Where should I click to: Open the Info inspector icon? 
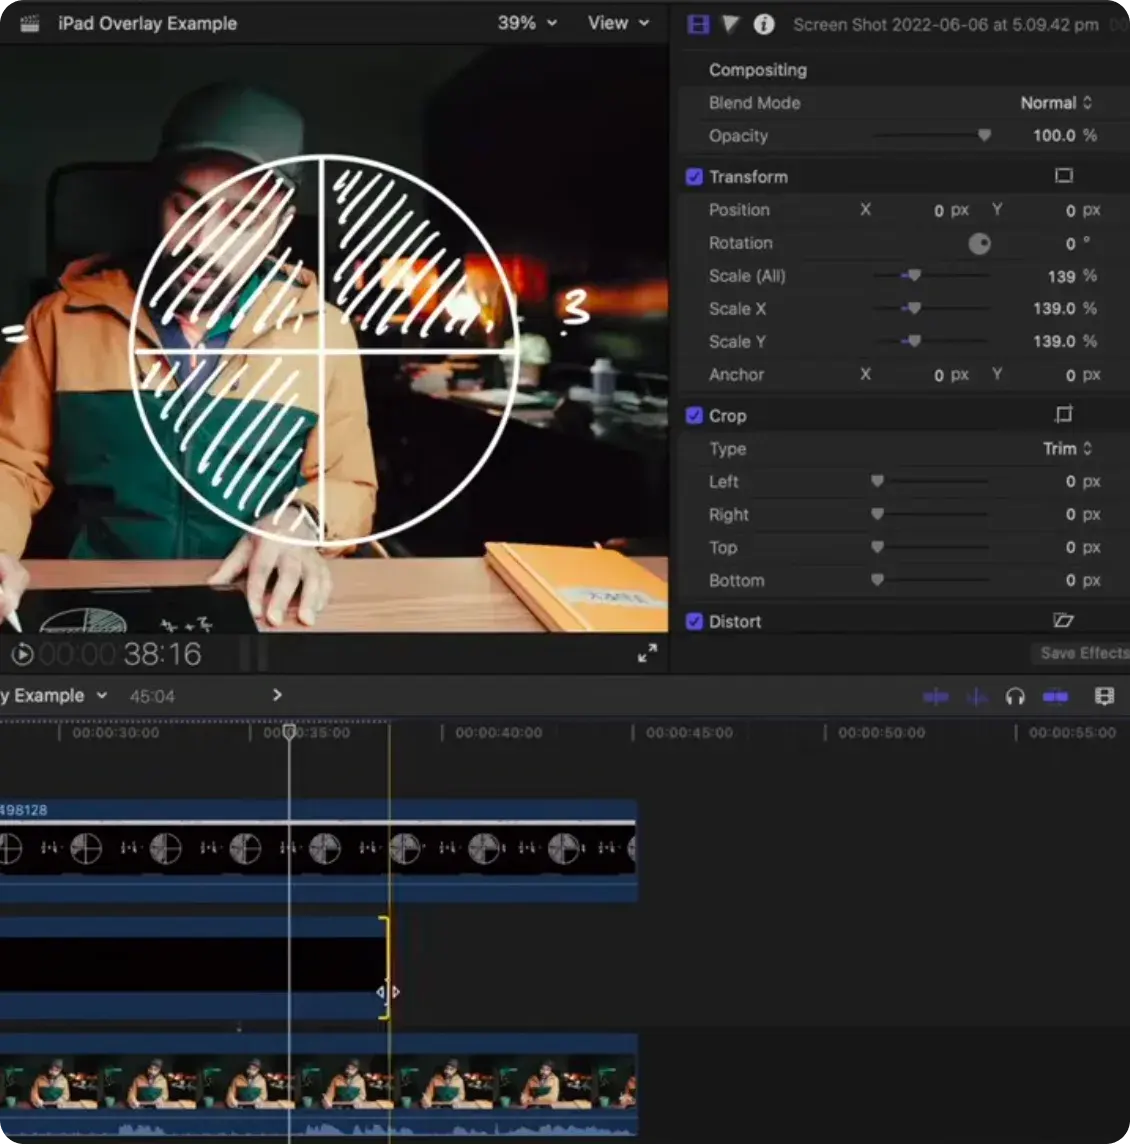coord(764,24)
